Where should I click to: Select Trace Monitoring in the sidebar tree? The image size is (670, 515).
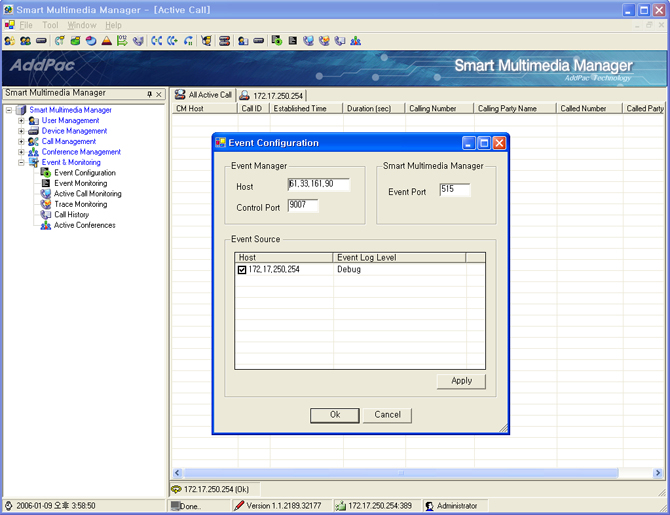point(80,204)
